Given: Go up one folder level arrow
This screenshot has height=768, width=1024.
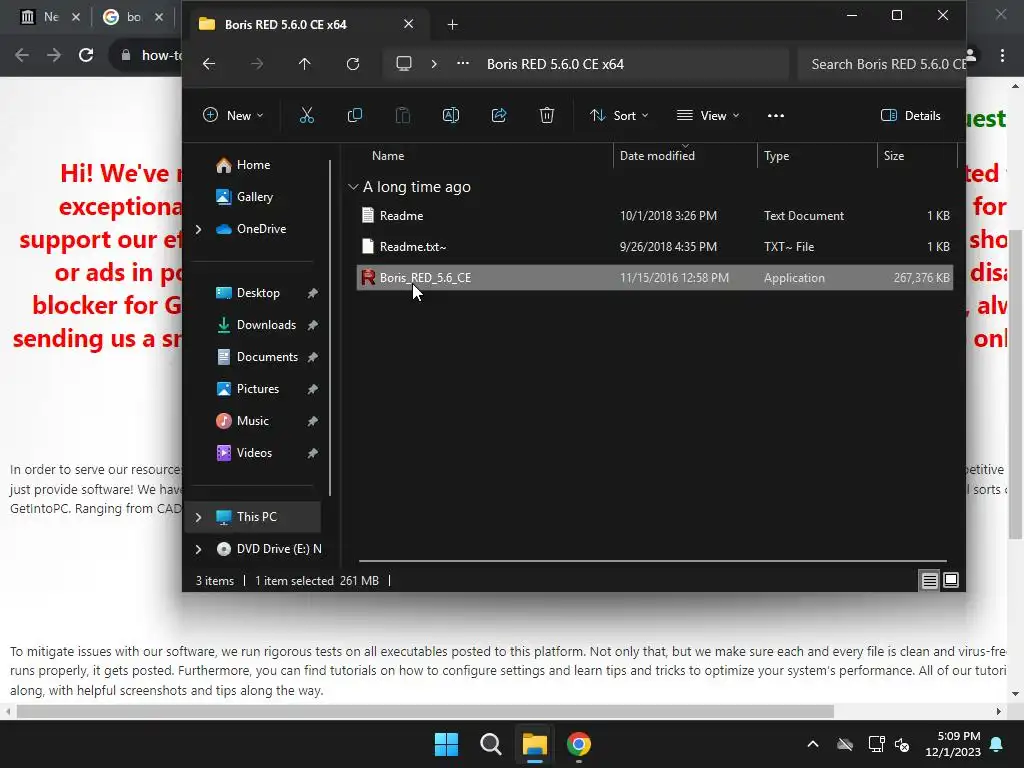Looking at the screenshot, I should coord(304,64).
